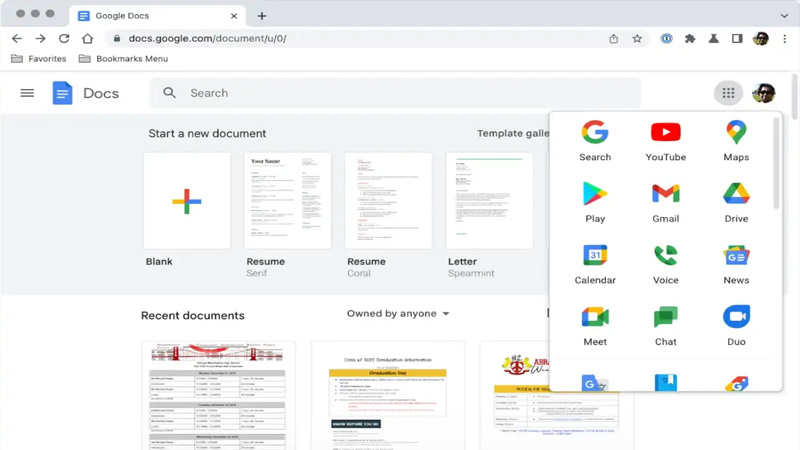The image size is (800, 450).
Task: Create a new Blank document
Action: (x=187, y=201)
